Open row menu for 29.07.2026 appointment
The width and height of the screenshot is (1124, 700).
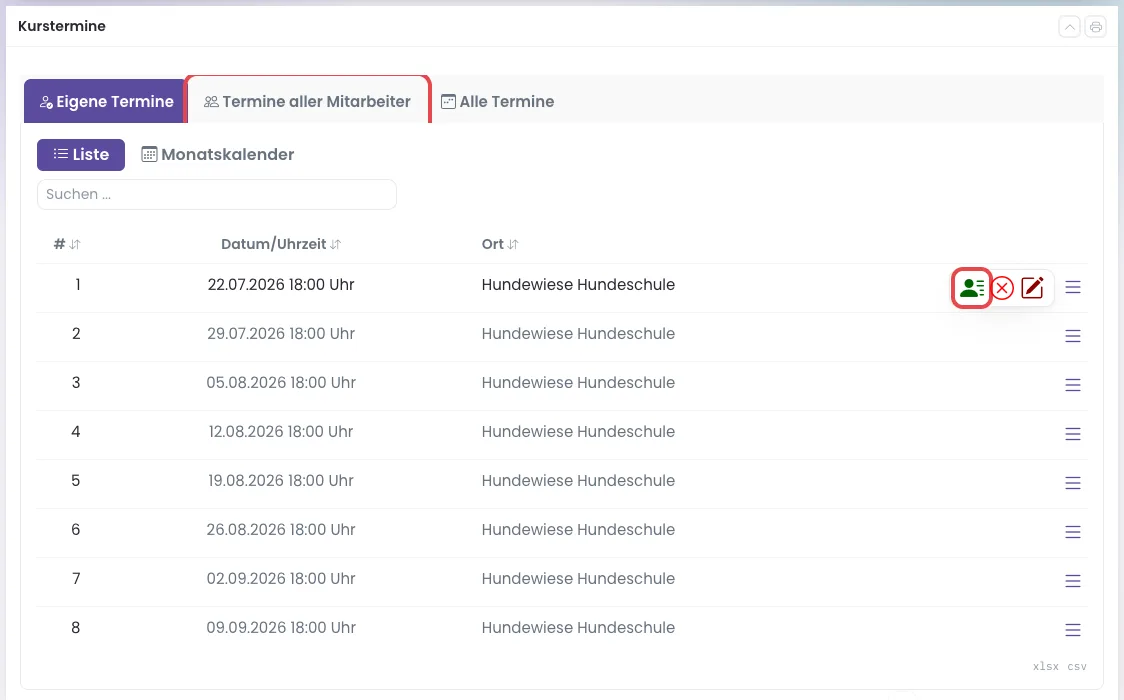click(1072, 336)
